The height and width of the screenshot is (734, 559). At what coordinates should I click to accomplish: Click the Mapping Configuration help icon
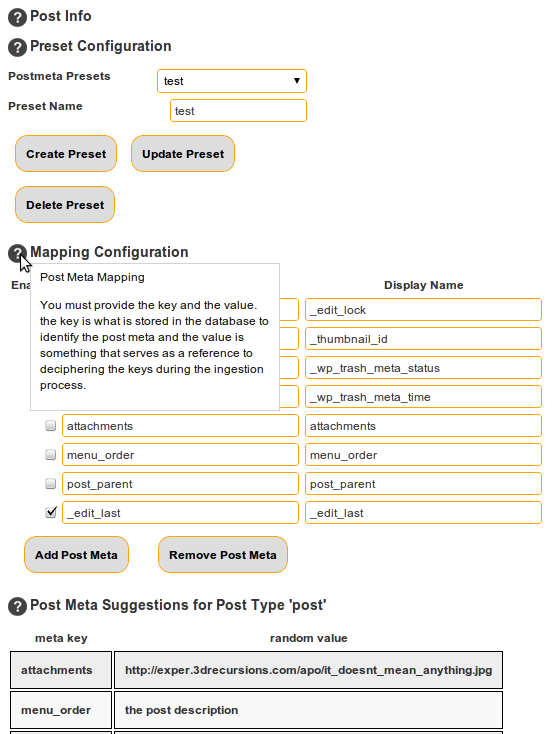(17, 253)
